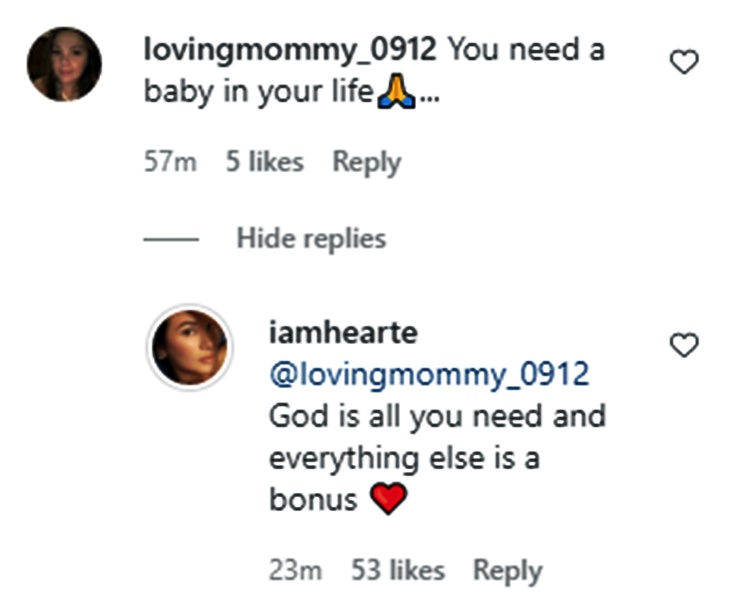
Task: Click the red heart emoji after "bonus"
Action: click(388, 499)
